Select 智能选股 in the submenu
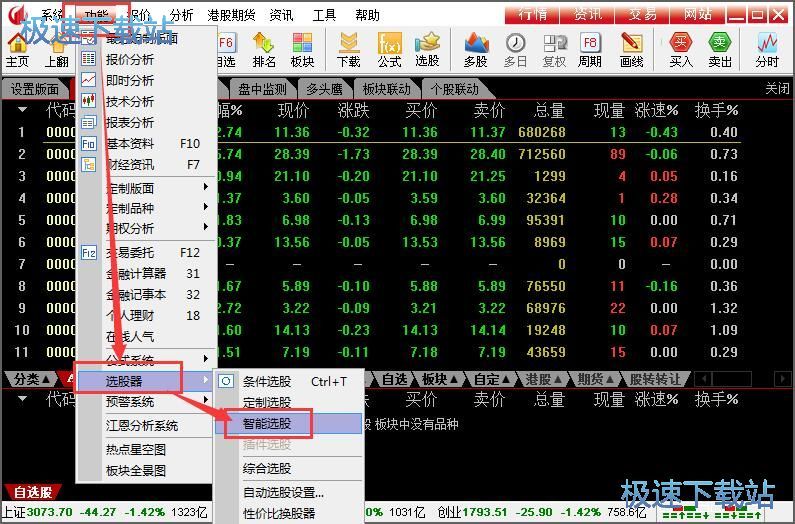 (289, 424)
